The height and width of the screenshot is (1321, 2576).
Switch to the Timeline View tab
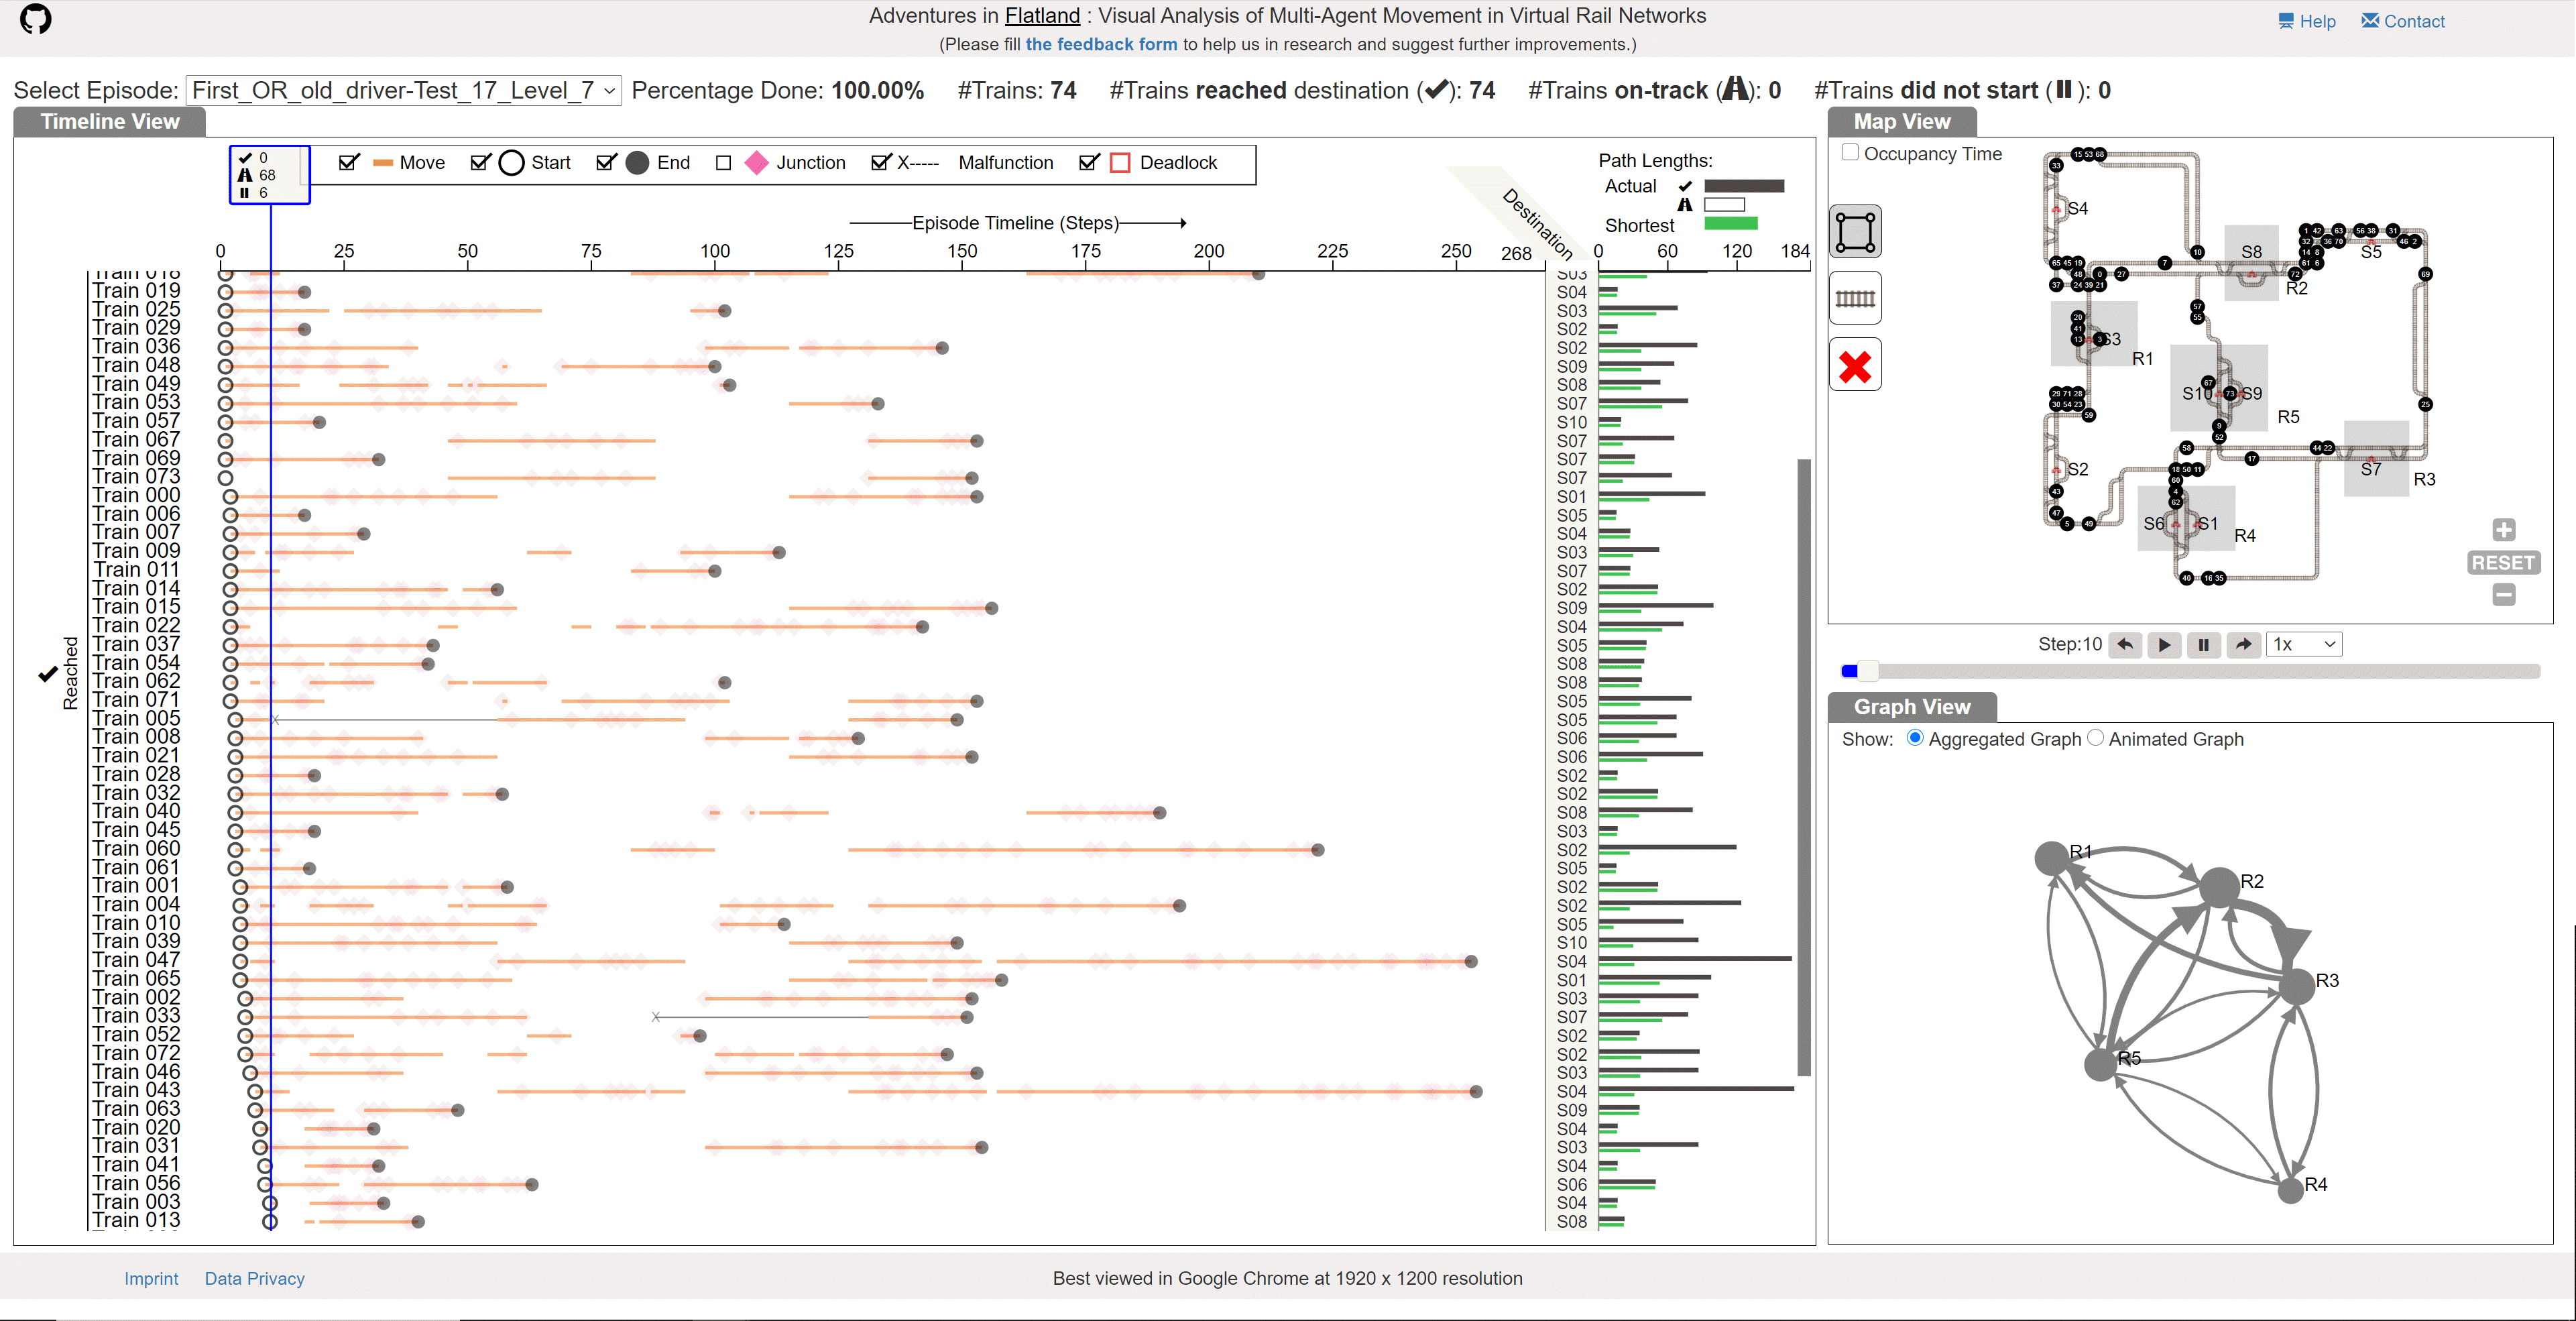(x=109, y=121)
